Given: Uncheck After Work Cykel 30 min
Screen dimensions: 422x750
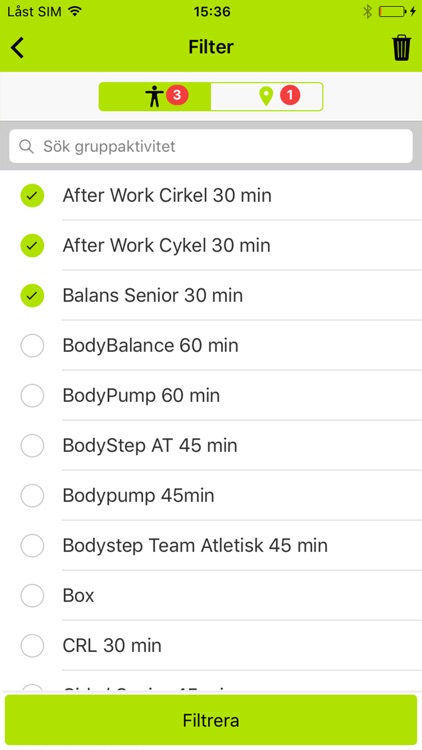Looking at the screenshot, I should [32, 245].
